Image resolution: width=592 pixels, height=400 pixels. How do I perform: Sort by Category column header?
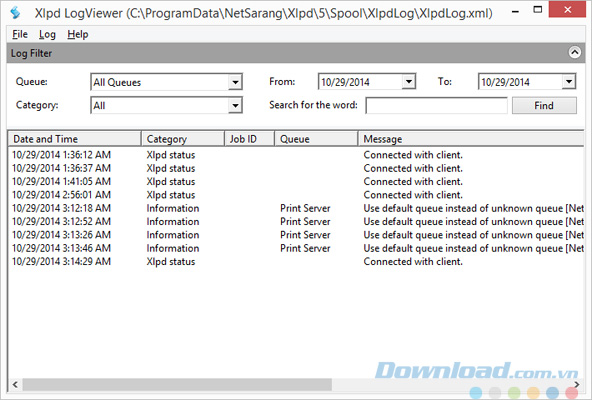coord(183,139)
